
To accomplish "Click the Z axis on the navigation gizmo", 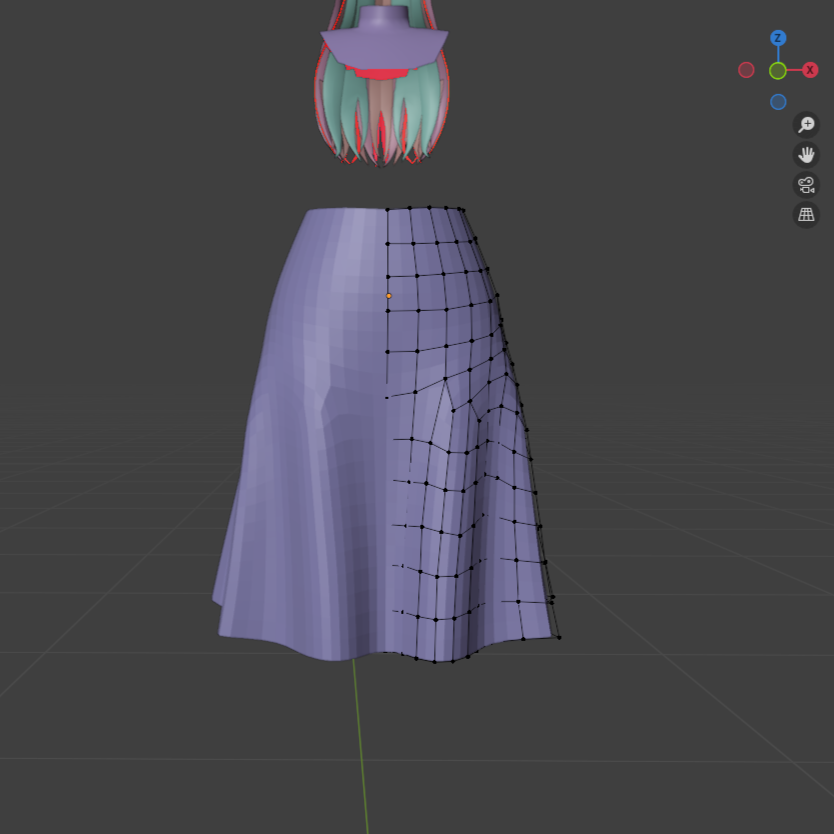I will pyautogui.click(x=778, y=37).
